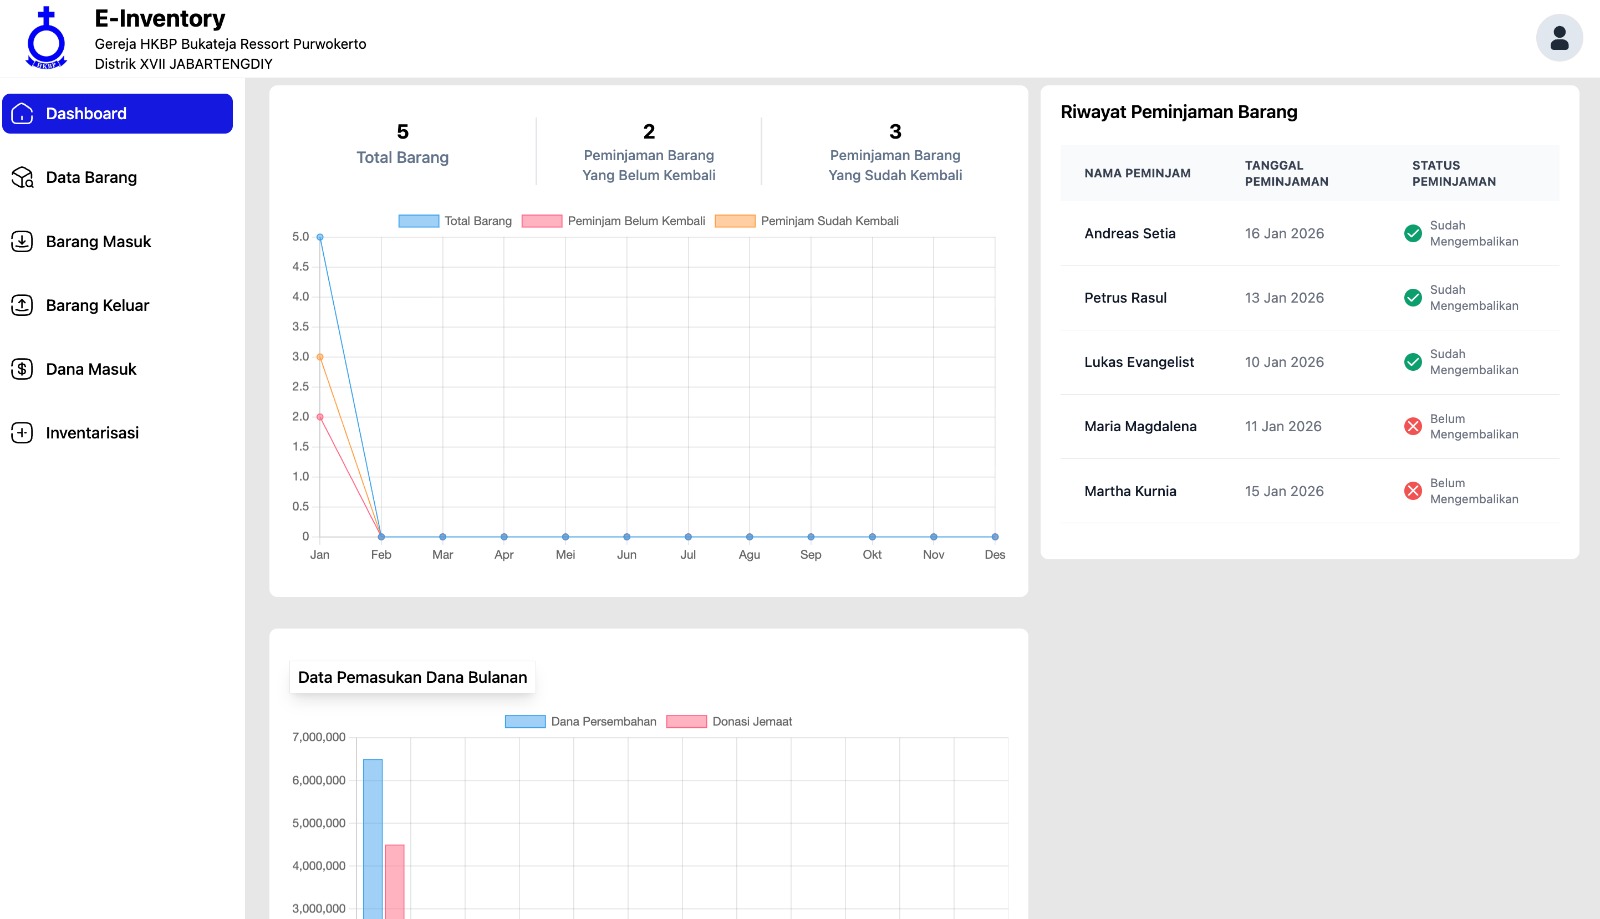Hide Donasi Jemaat pink legend swatch

(687, 722)
